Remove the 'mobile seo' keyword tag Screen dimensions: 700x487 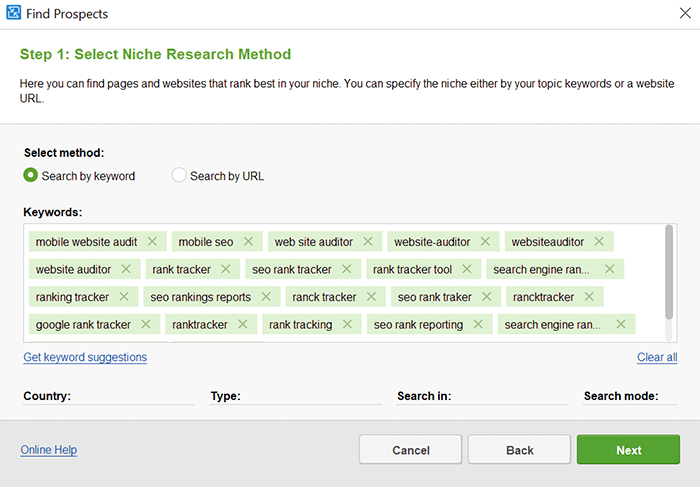point(248,241)
